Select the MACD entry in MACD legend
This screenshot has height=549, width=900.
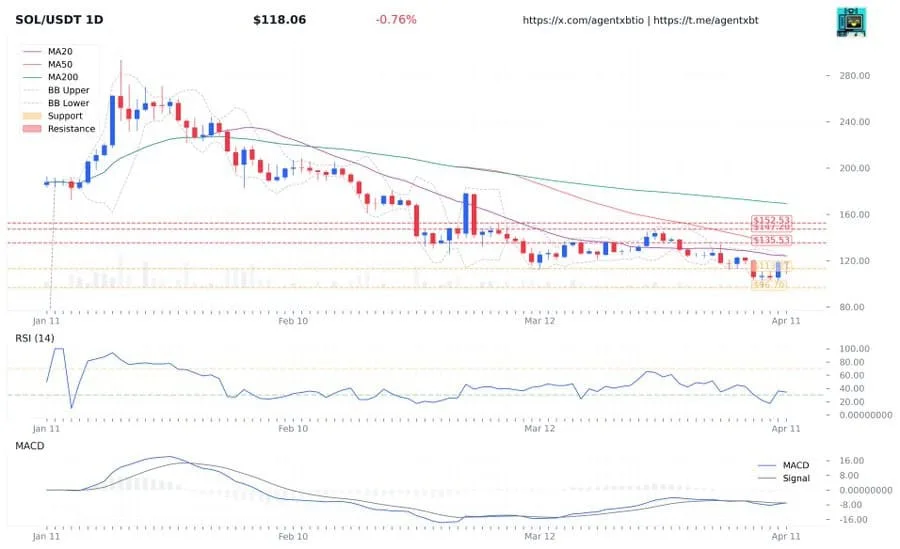783,465
